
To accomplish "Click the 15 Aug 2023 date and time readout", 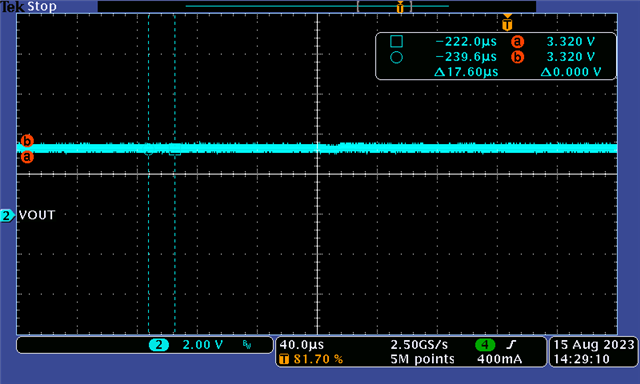I will [593, 352].
